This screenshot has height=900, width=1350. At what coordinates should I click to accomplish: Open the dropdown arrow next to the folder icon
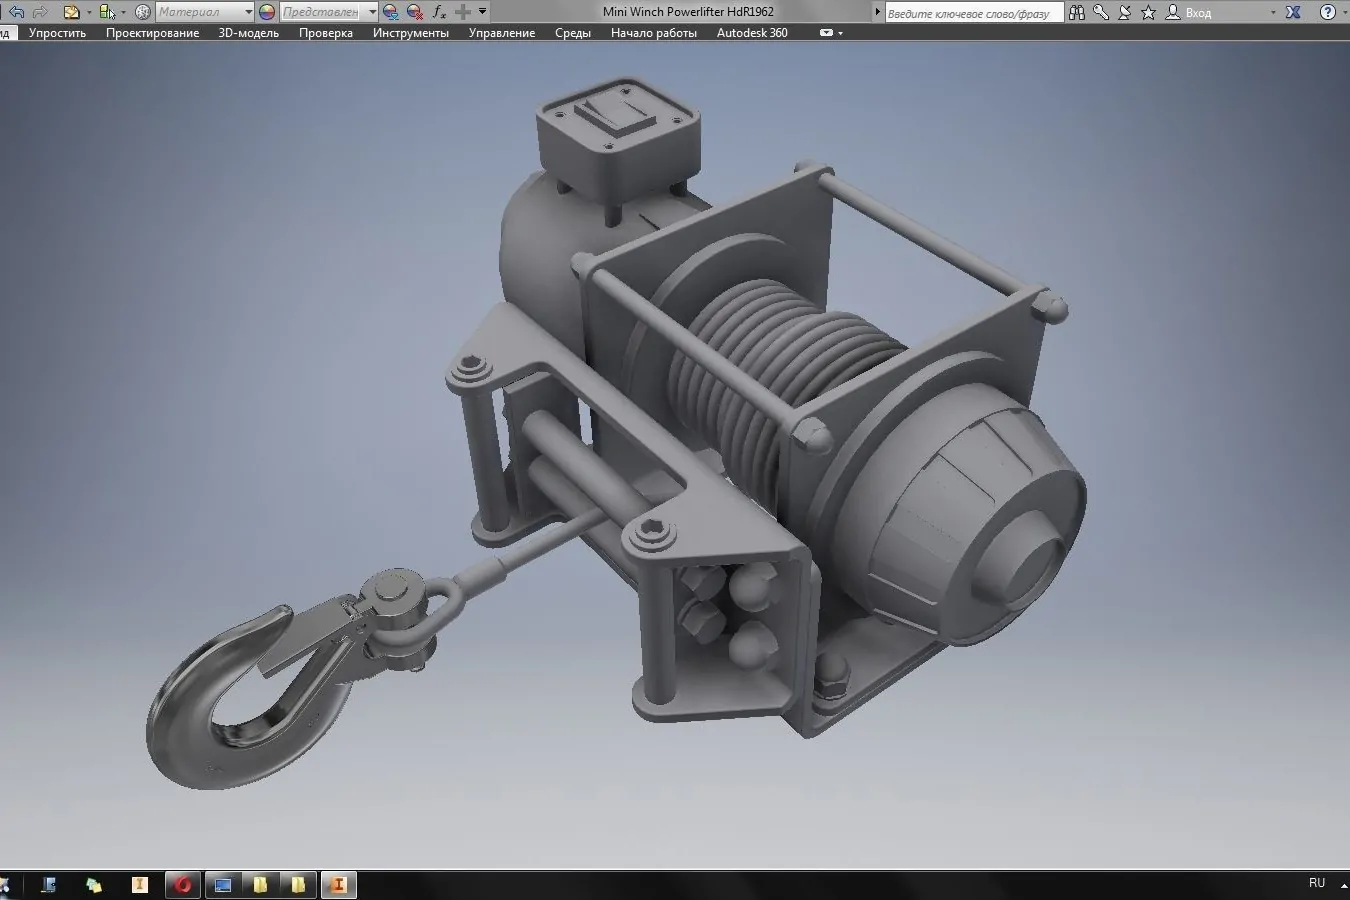pyautogui.click(x=88, y=13)
